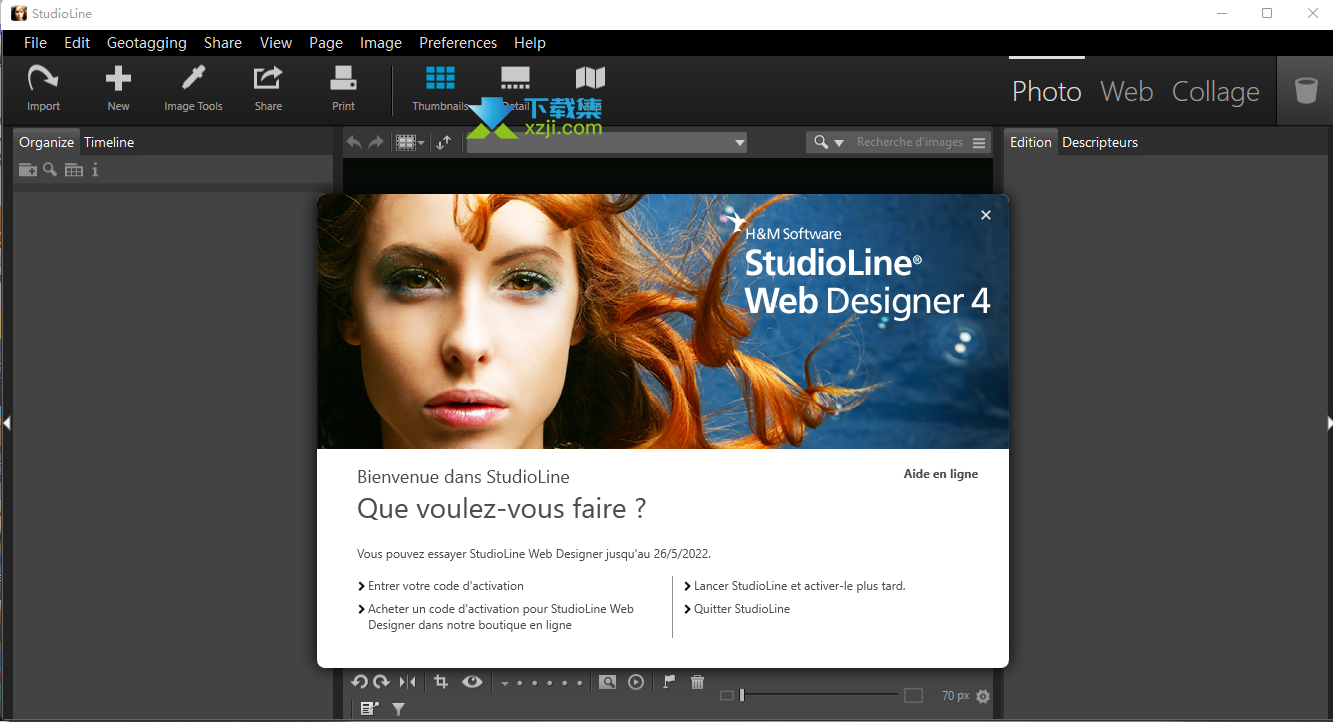Open the Geotagging menu
Image resolution: width=1333 pixels, height=722 pixels.
[x=147, y=43]
